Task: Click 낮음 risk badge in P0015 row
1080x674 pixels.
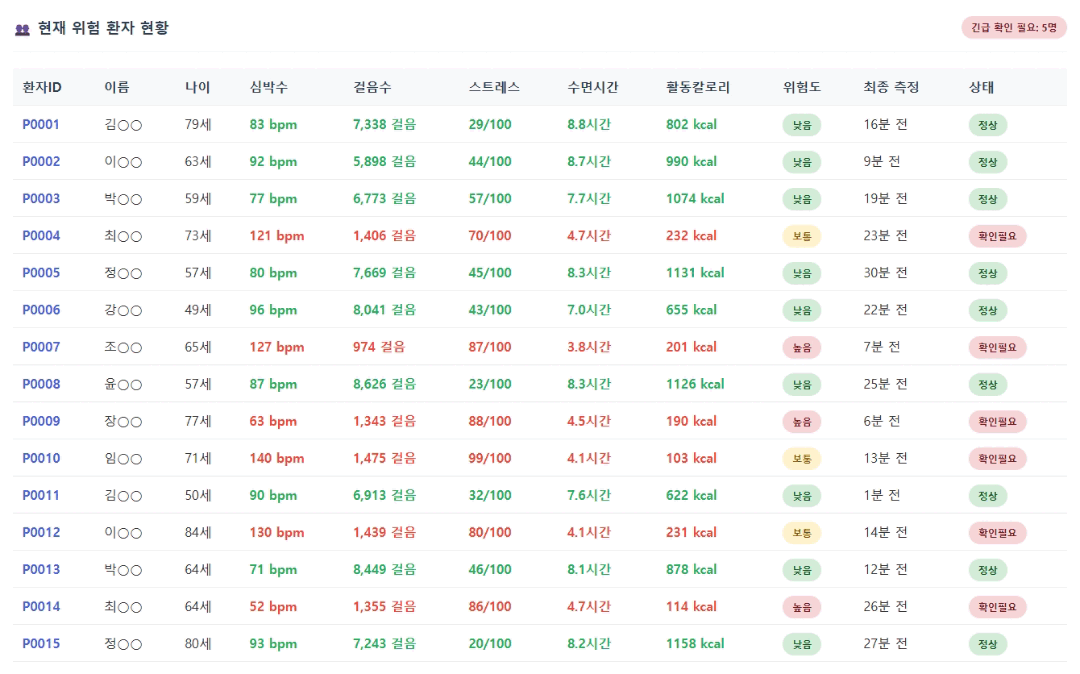Action: 802,644
